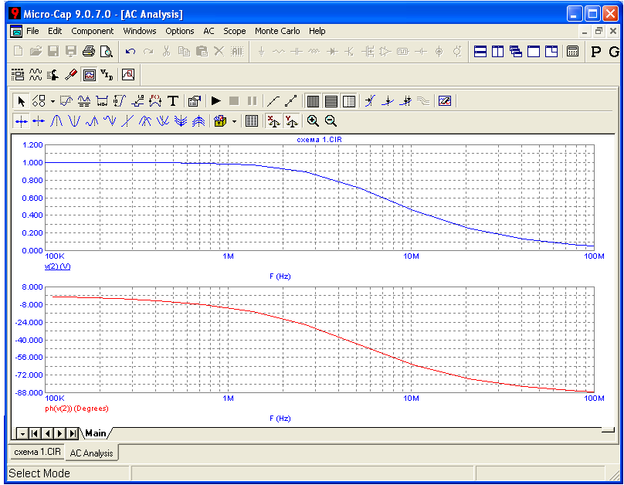Click the ph(v(2)) (Degrees) plot label
The image size is (624, 485).
pos(76,408)
